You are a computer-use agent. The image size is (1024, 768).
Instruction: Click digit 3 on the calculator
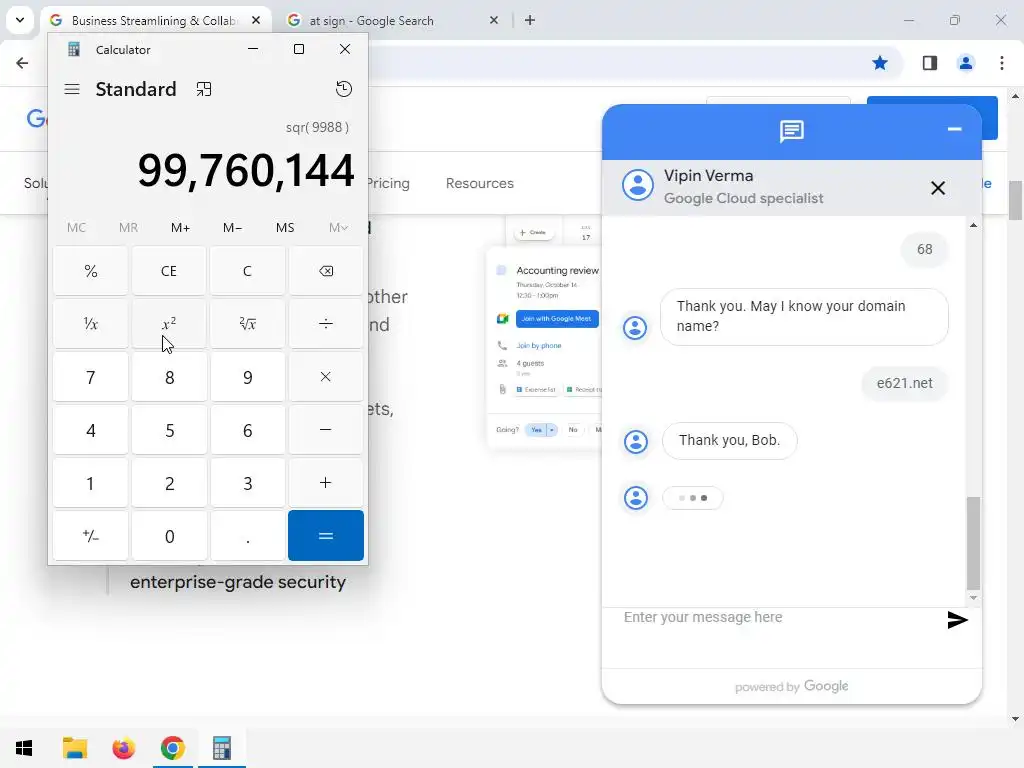(x=248, y=483)
